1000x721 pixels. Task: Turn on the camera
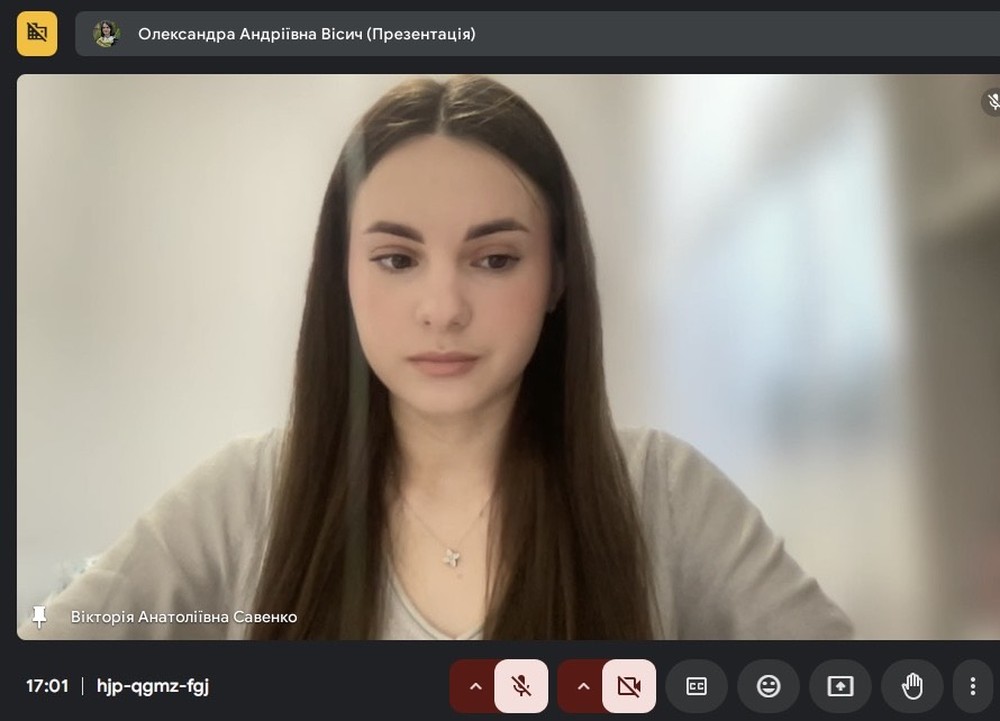coord(629,686)
